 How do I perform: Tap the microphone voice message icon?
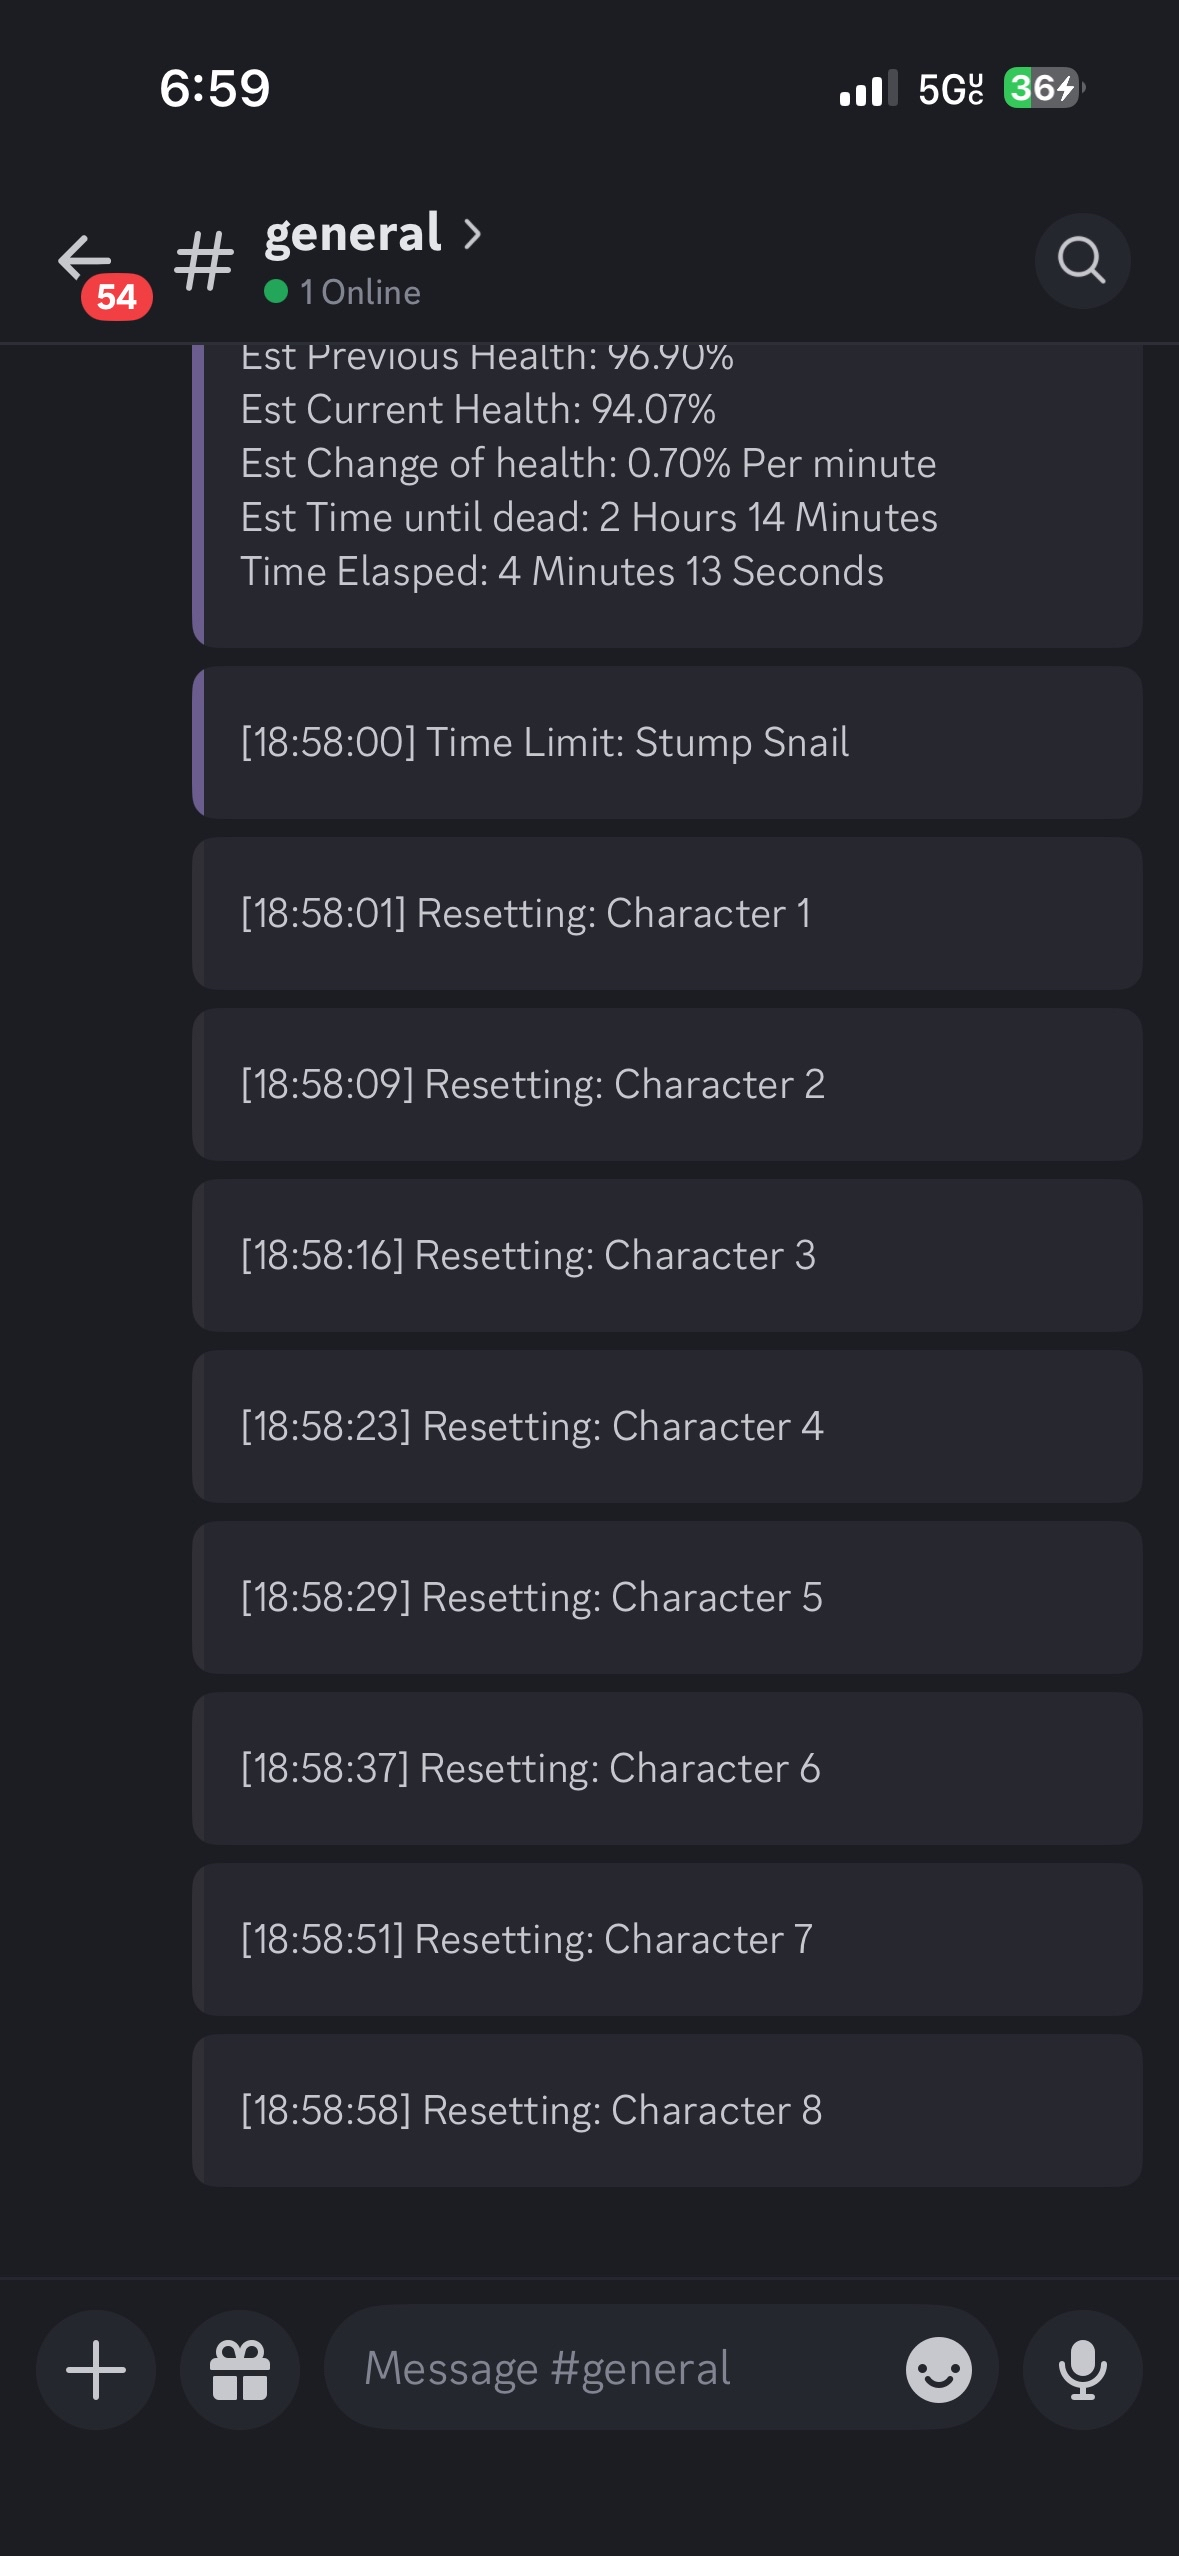click(x=1082, y=2369)
